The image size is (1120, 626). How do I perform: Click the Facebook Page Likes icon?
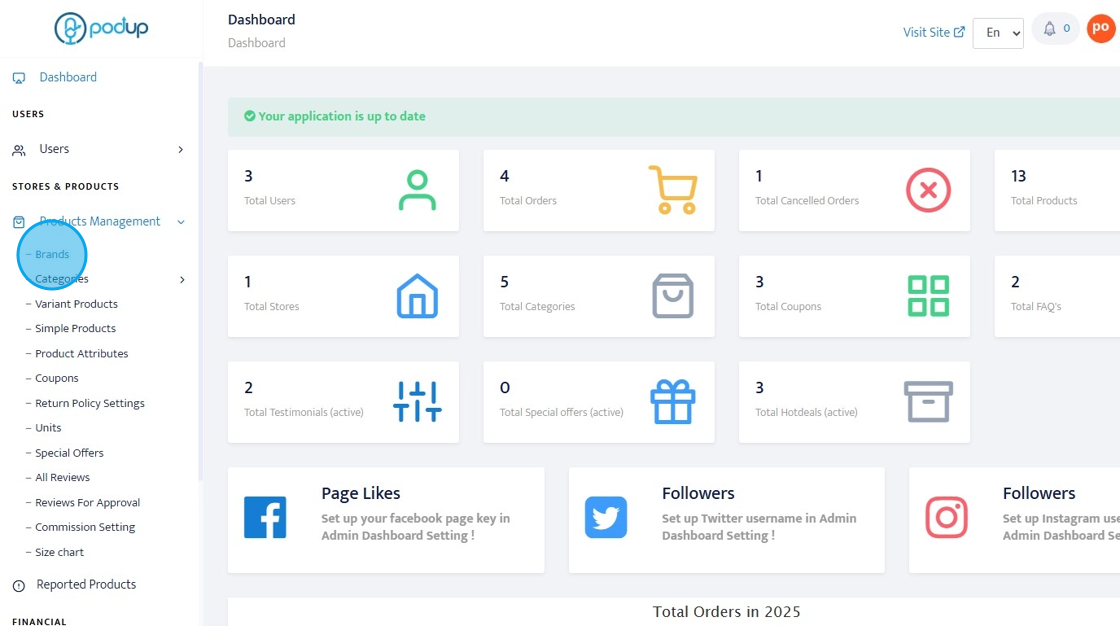(x=265, y=518)
